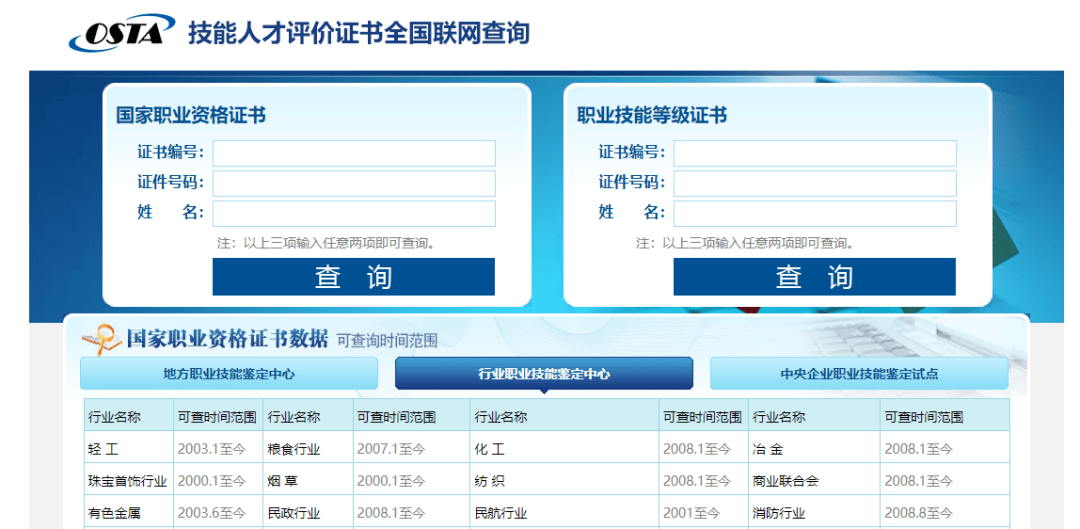Focus 证件号码 field in 国家职业资格证书 form
The width and height of the screenshot is (1080, 529).
[x=354, y=183]
